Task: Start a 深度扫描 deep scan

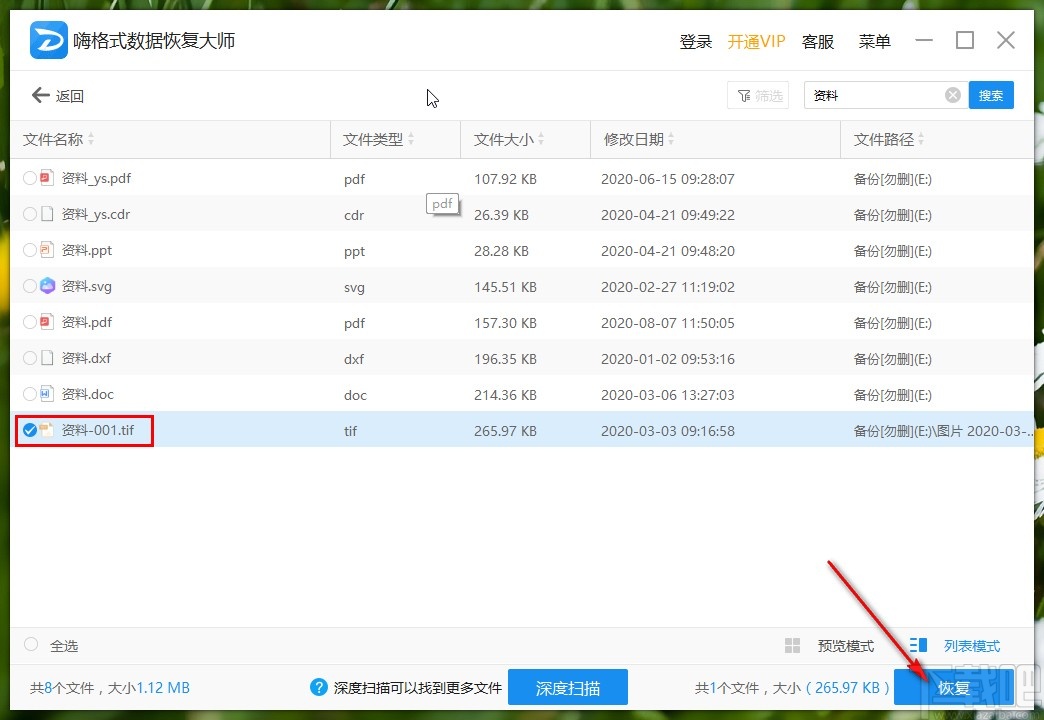Action: (568, 687)
